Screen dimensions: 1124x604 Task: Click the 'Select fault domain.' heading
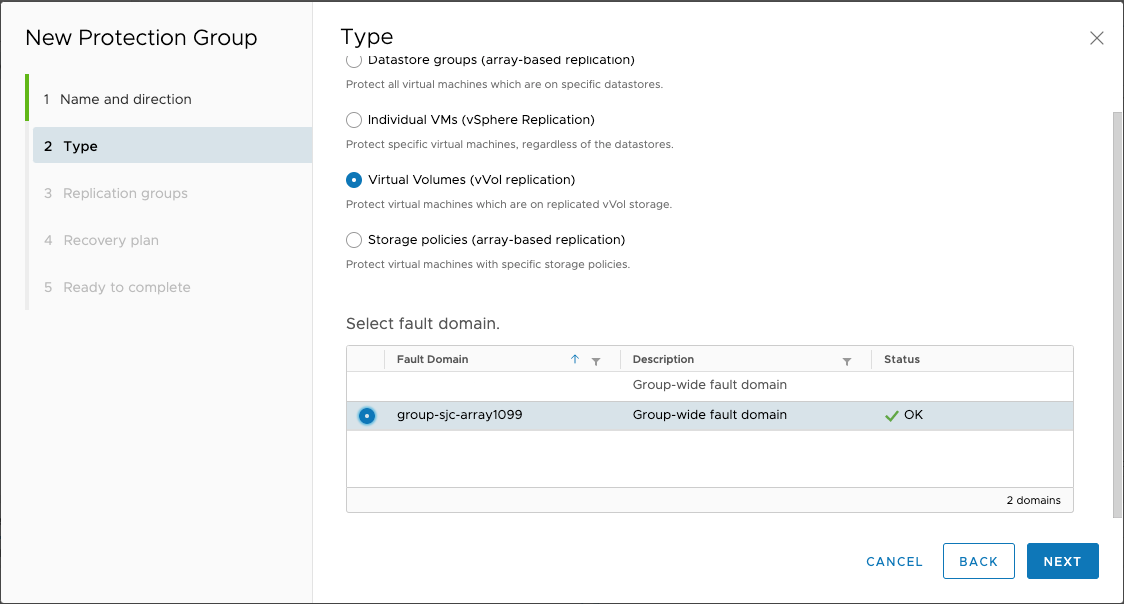[422, 324]
